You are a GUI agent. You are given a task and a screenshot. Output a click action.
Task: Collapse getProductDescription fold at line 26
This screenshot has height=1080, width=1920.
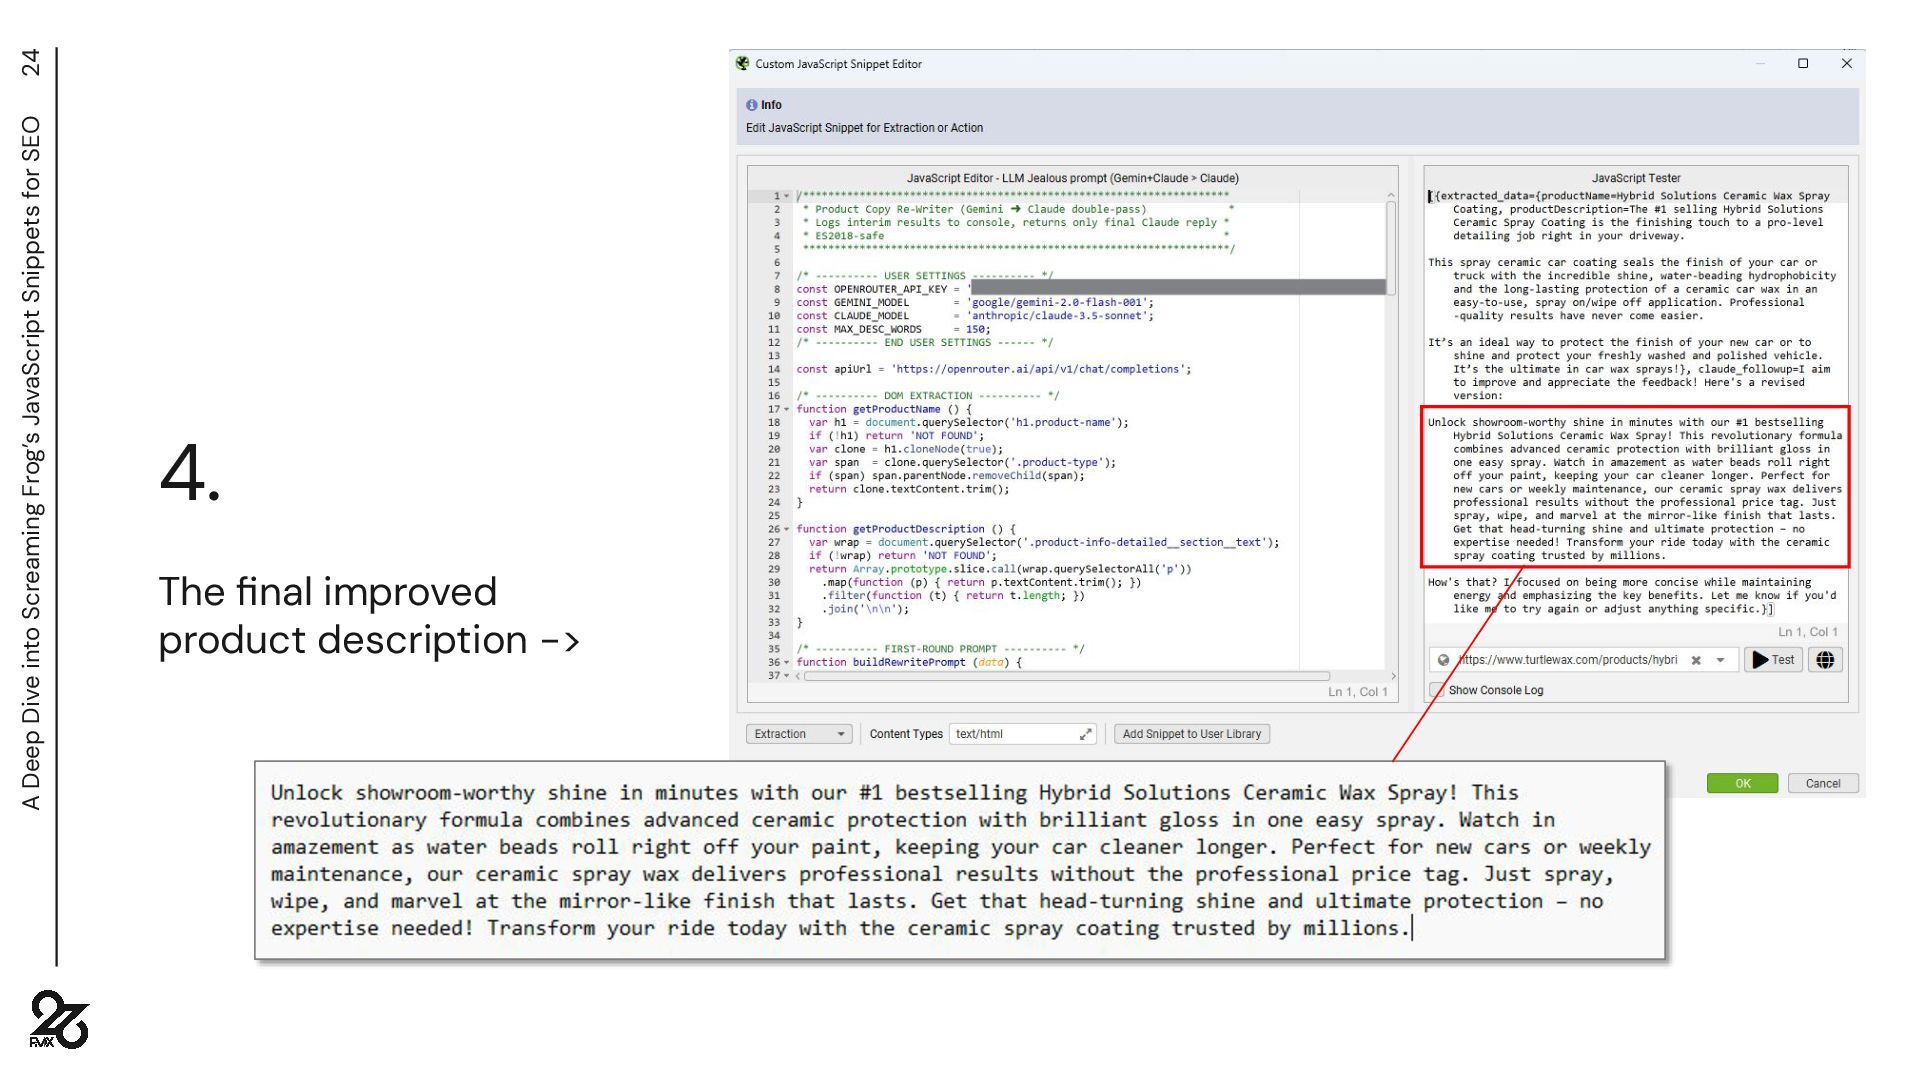(x=787, y=529)
